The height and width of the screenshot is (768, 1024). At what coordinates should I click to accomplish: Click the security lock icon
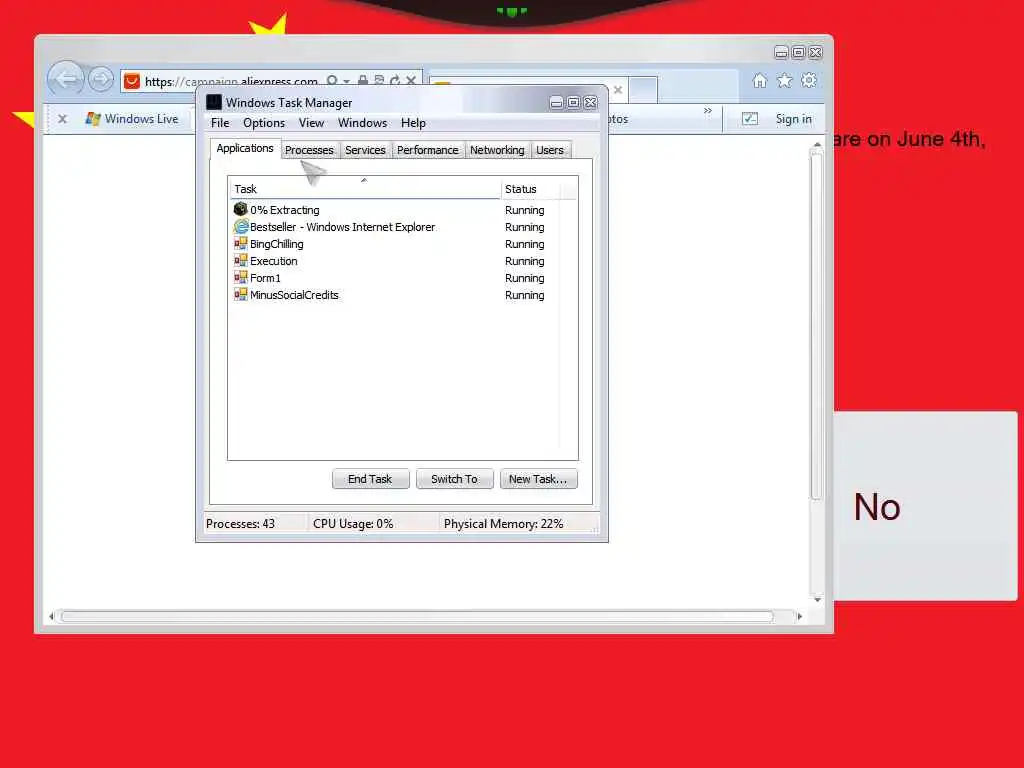coord(362,80)
